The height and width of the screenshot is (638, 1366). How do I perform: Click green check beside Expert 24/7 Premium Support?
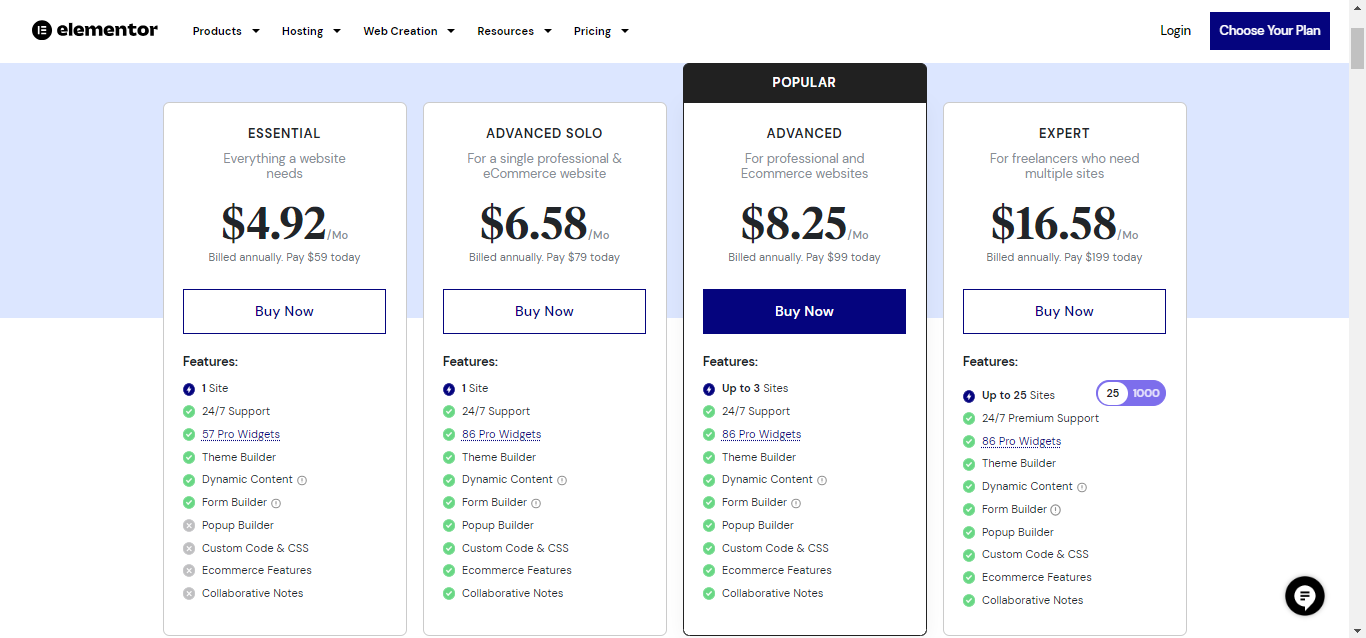coord(969,418)
